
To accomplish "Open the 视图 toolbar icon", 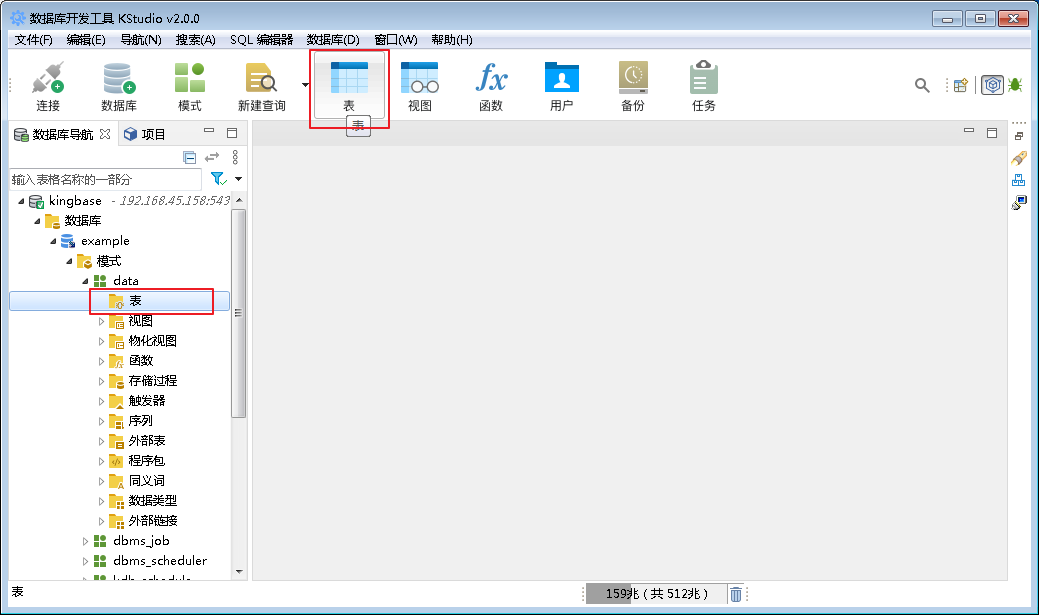I will [420, 85].
